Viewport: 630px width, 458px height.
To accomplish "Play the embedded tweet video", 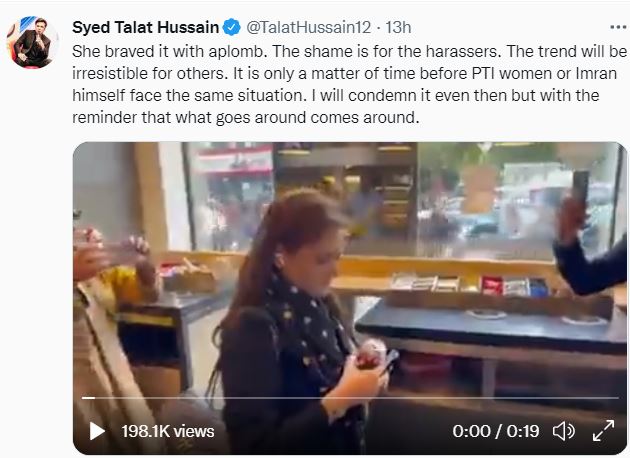I will point(97,431).
